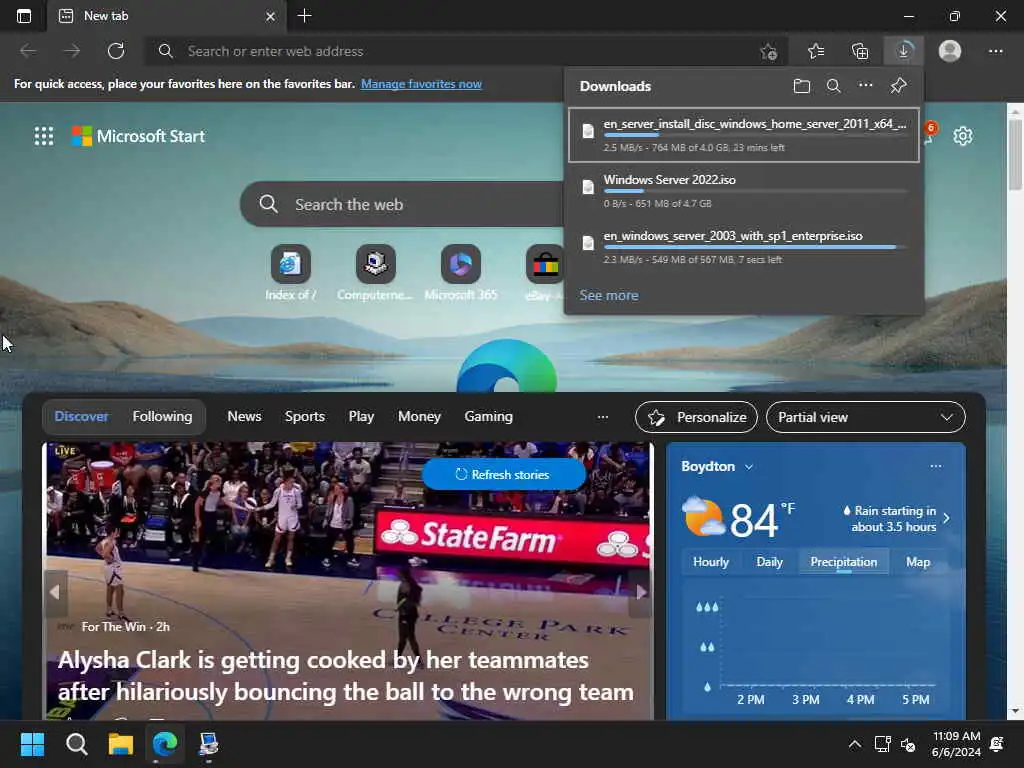Screen dimensions: 1024x768
Task: Open Windows Start menu
Action: pyautogui.click(x=32, y=744)
